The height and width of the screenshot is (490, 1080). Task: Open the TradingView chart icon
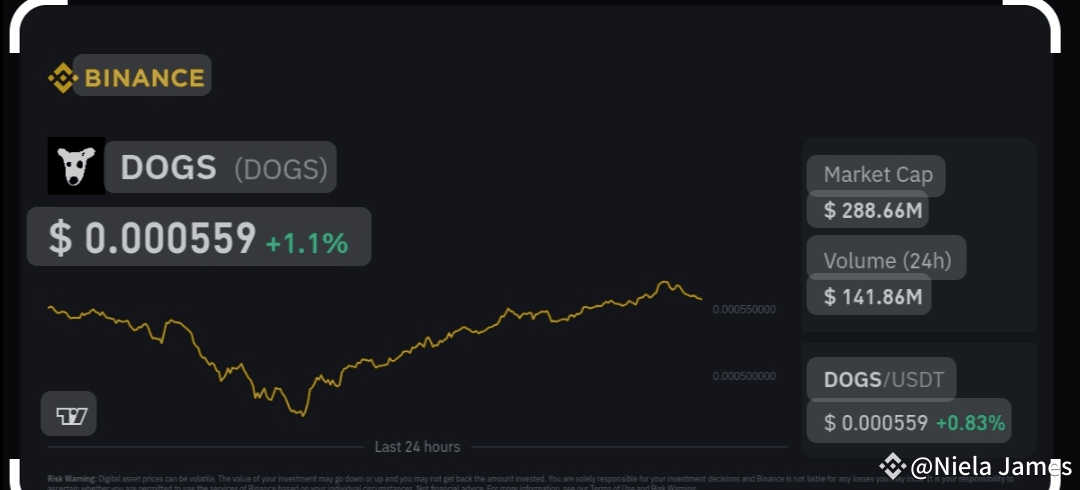69,414
